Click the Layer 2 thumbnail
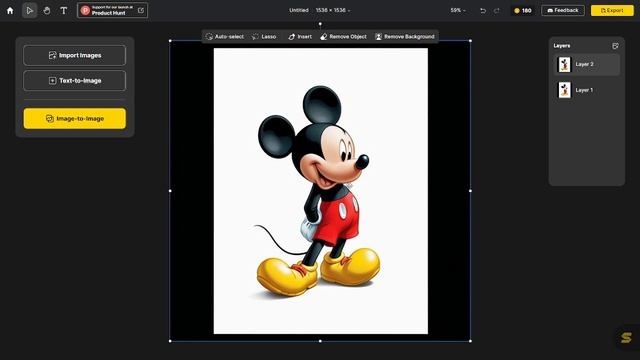 tap(564, 64)
